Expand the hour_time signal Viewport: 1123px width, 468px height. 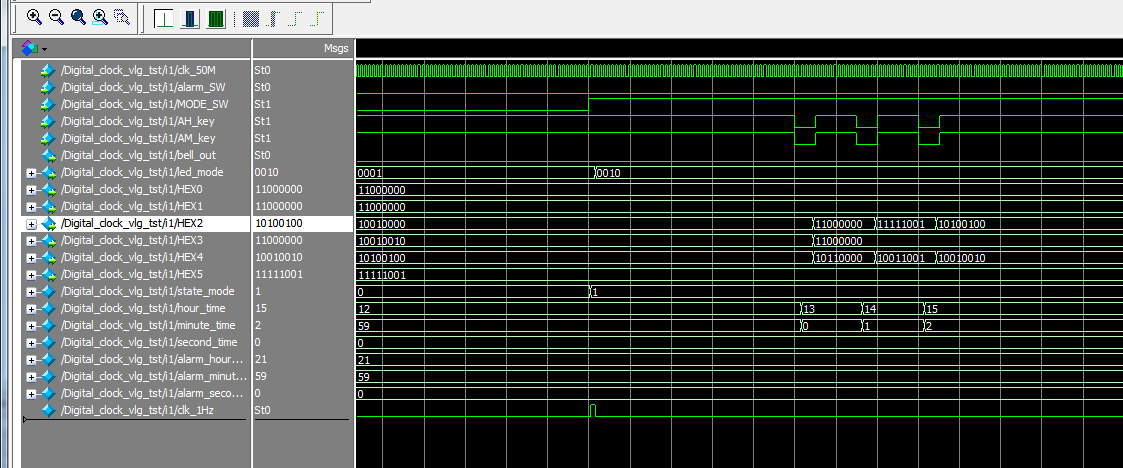coord(32,309)
